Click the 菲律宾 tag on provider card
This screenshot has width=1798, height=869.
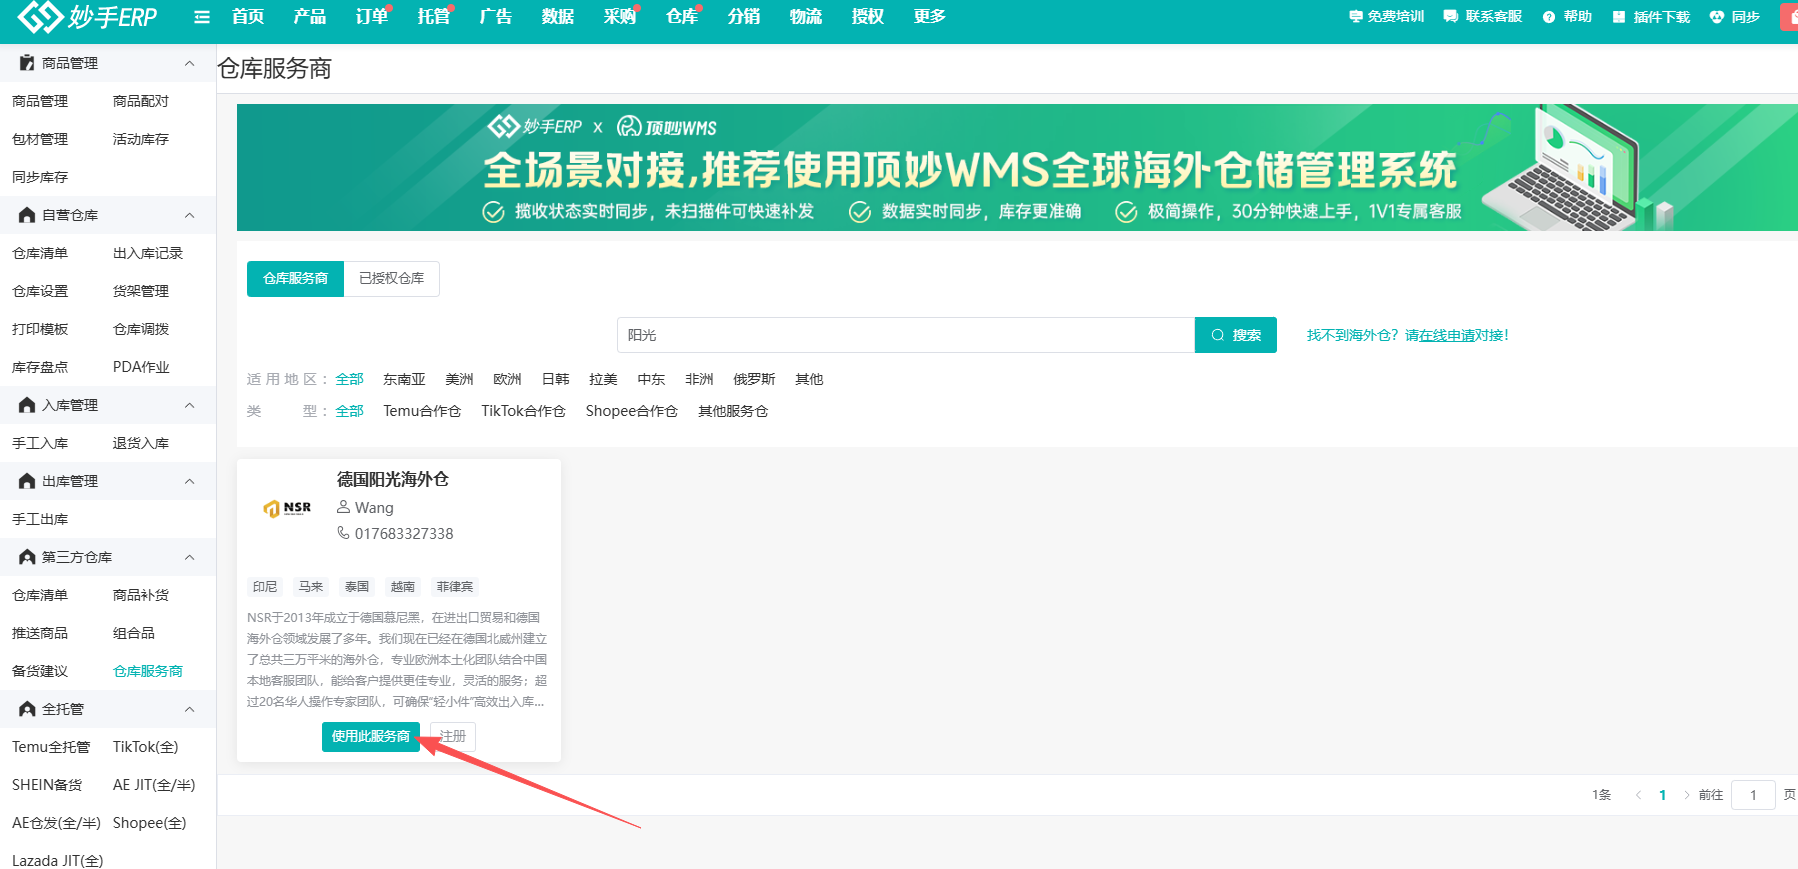[455, 587]
